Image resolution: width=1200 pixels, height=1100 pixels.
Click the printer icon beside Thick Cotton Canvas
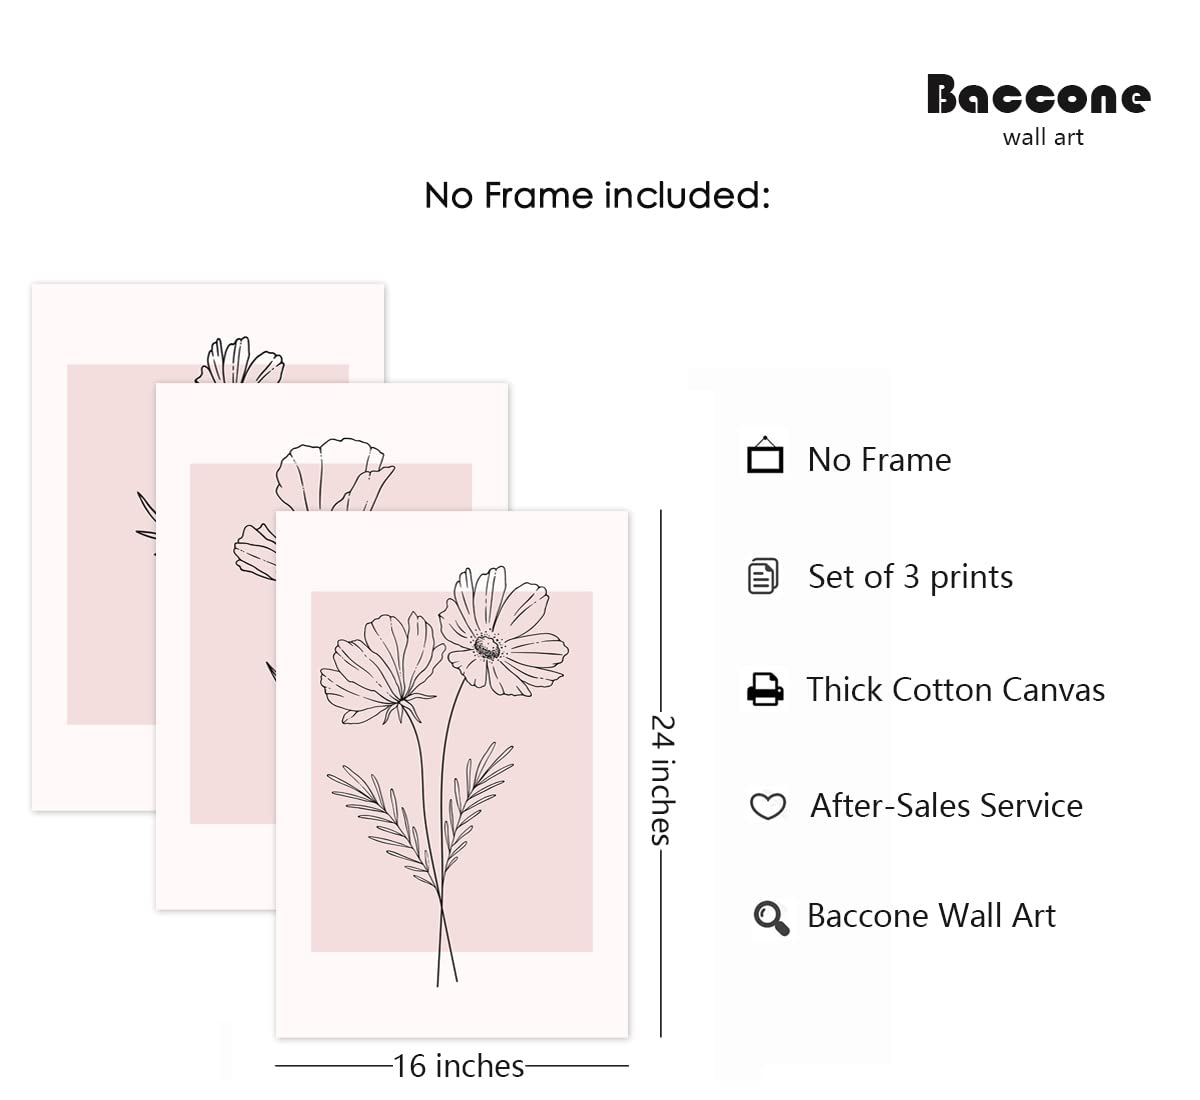(x=765, y=689)
